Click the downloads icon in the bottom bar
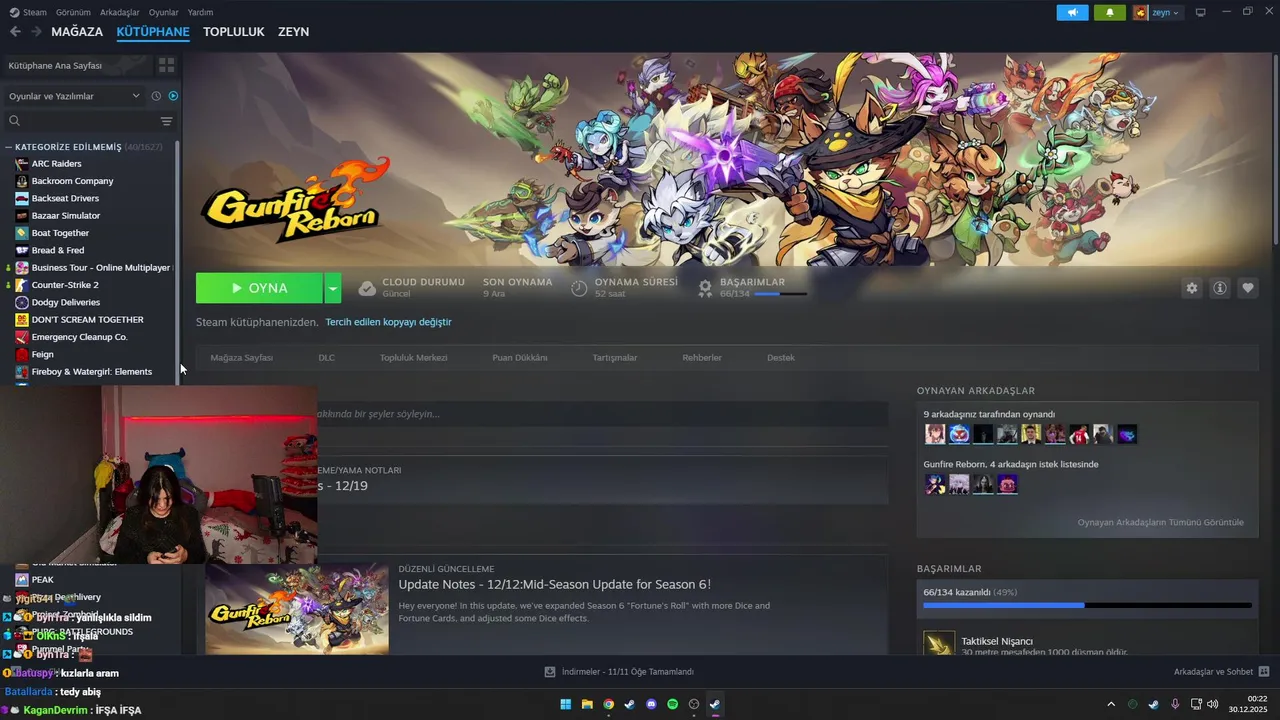The image size is (1280, 720). (x=550, y=672)
